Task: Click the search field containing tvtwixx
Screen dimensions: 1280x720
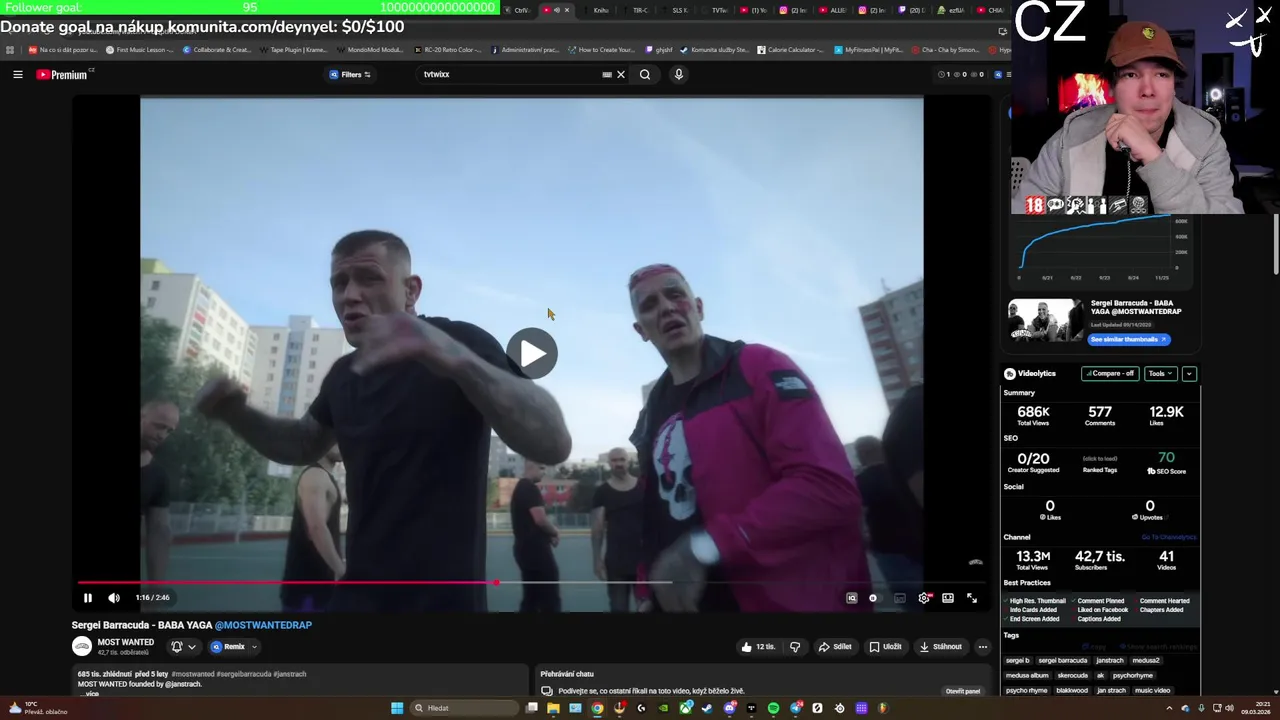Action: click(510, 74)
